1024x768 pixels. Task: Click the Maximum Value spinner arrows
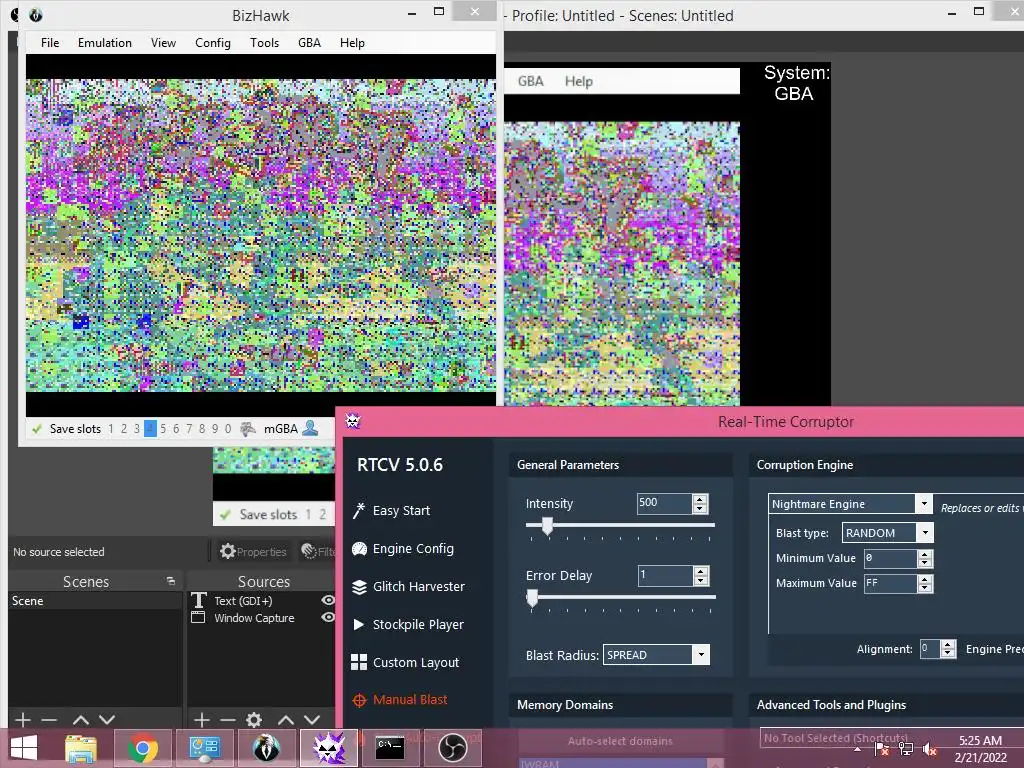coord(925,583)
